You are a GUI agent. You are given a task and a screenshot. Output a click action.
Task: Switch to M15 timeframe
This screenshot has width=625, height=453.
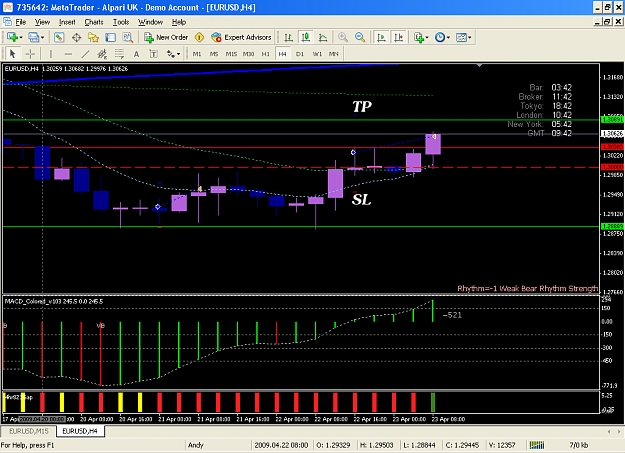[x=231, y=54]
